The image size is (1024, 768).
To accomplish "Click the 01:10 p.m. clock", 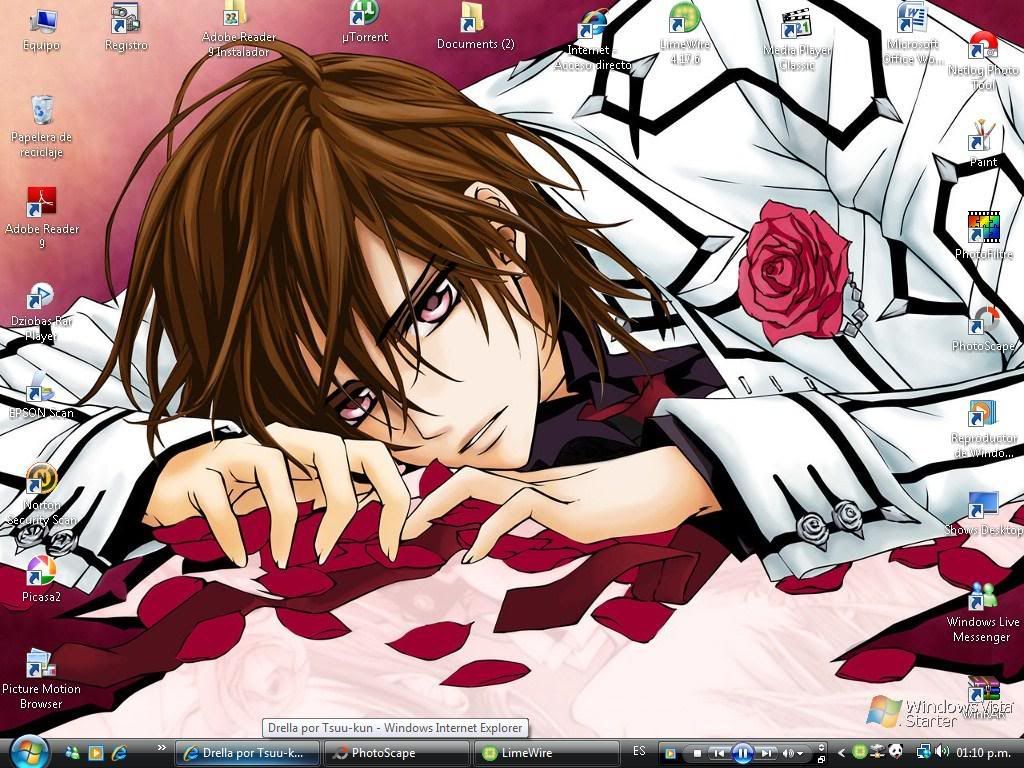I will (x=983, y=753).
